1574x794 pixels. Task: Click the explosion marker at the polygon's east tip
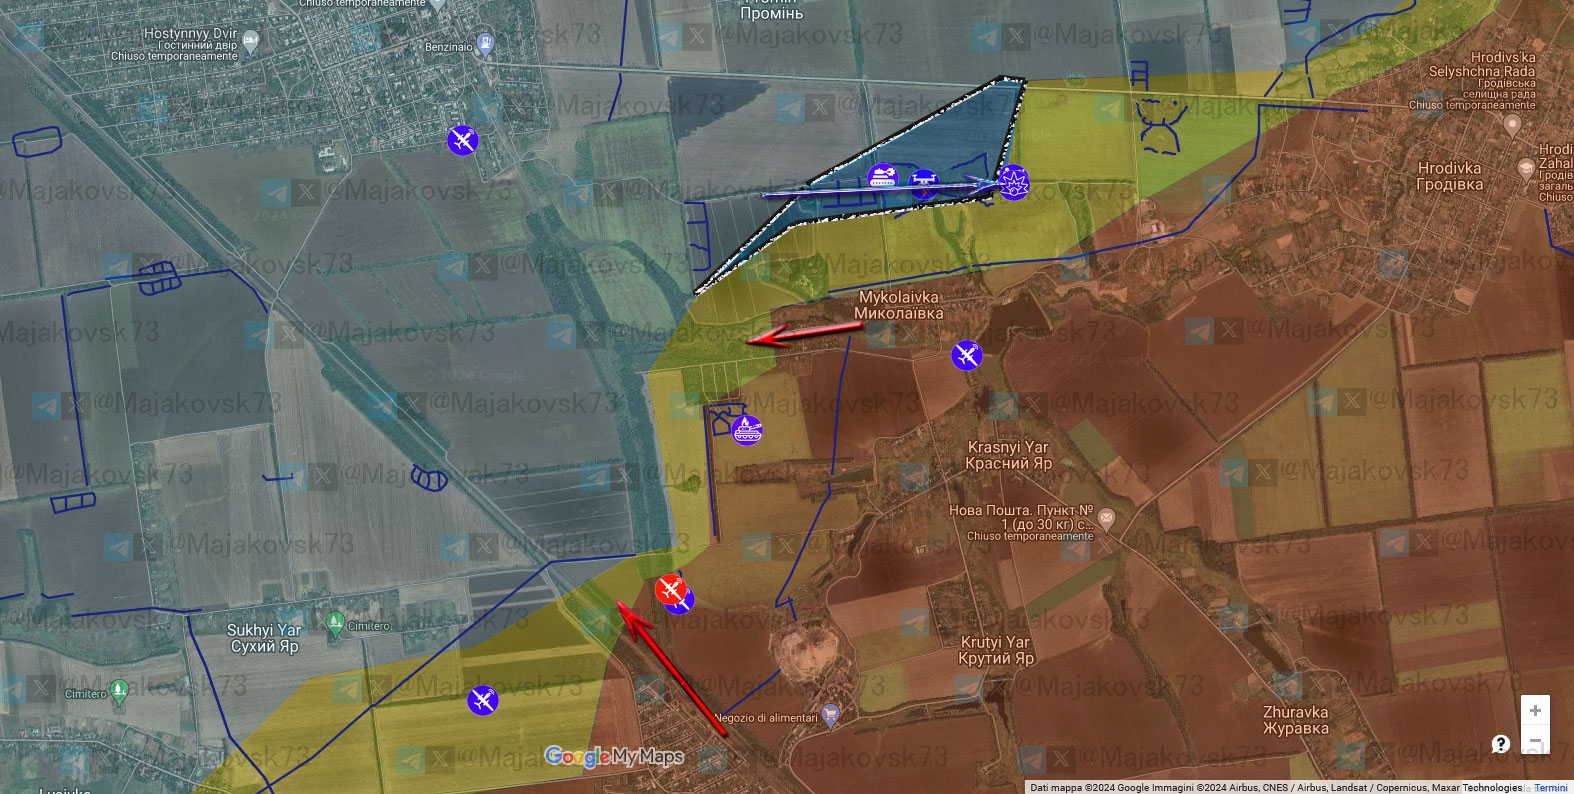pos(1012,182)
